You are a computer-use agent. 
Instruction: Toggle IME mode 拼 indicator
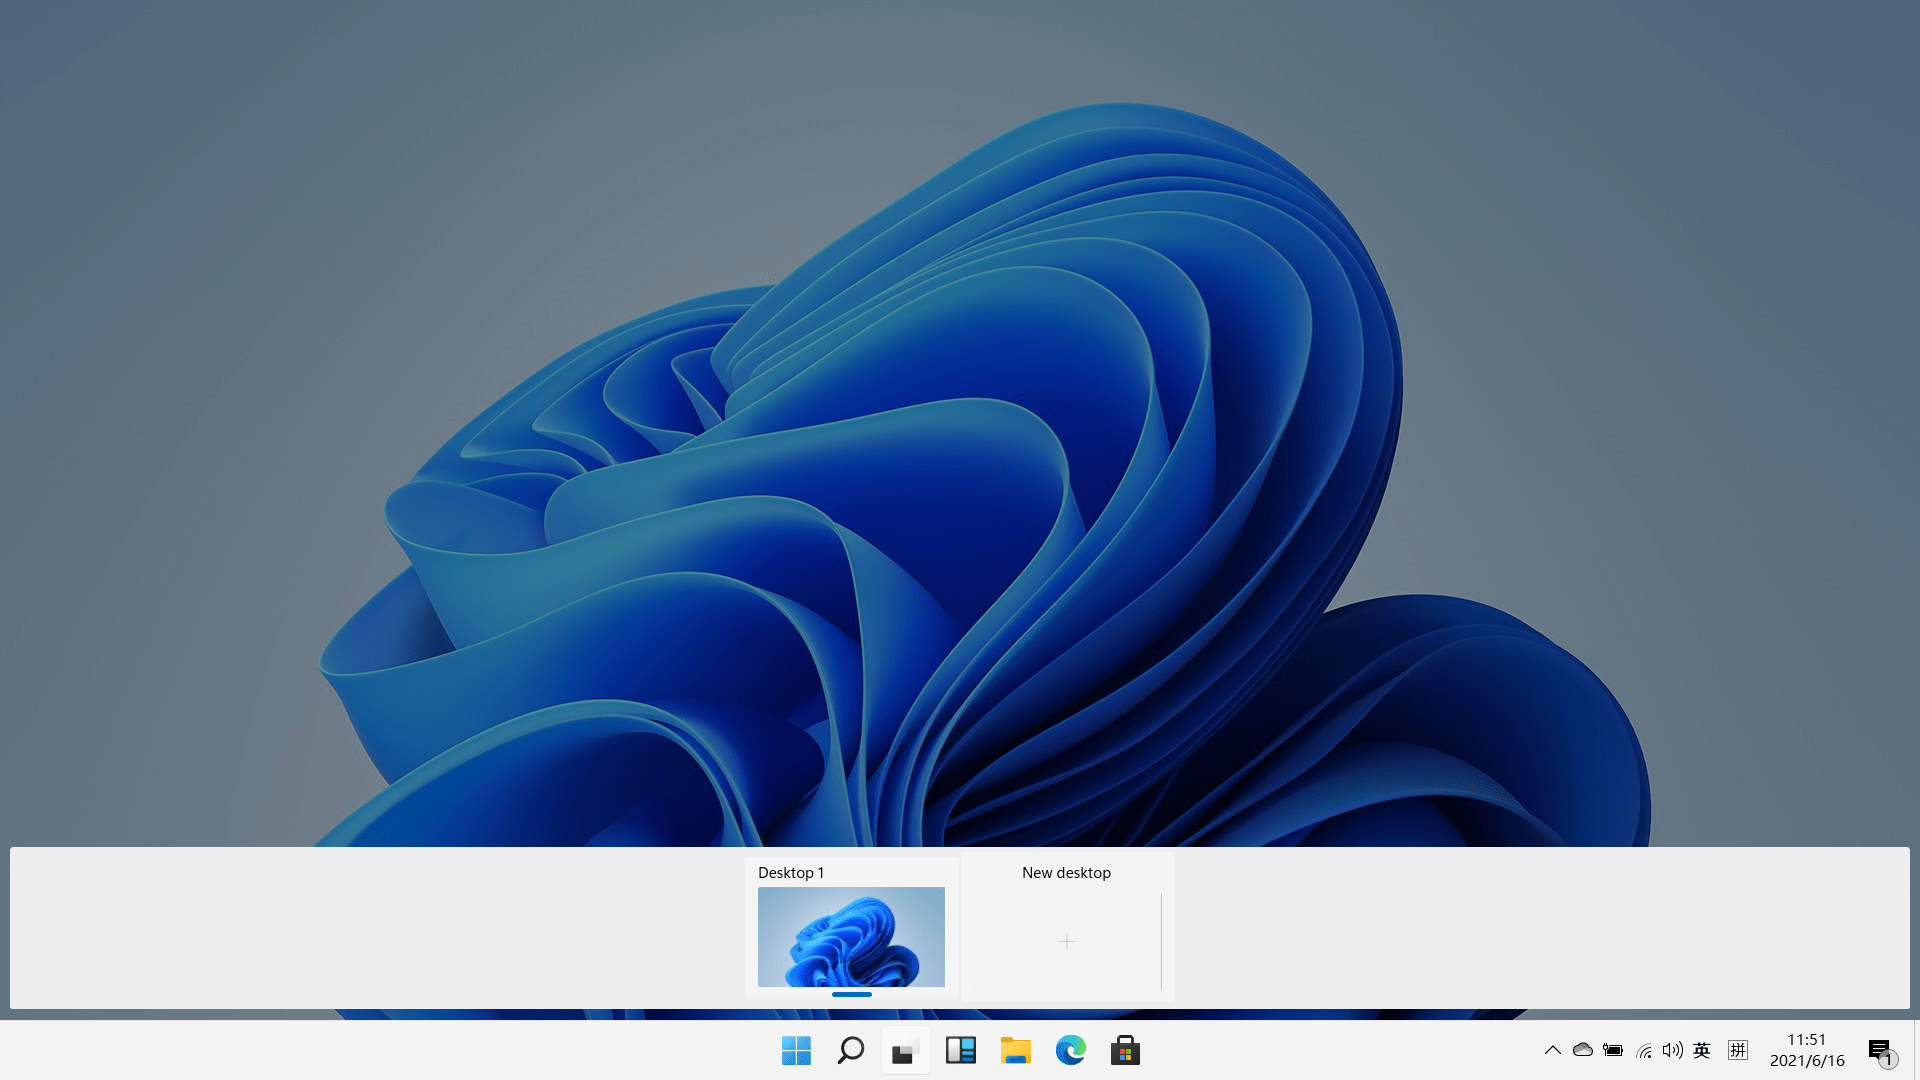point(1738,1050)
